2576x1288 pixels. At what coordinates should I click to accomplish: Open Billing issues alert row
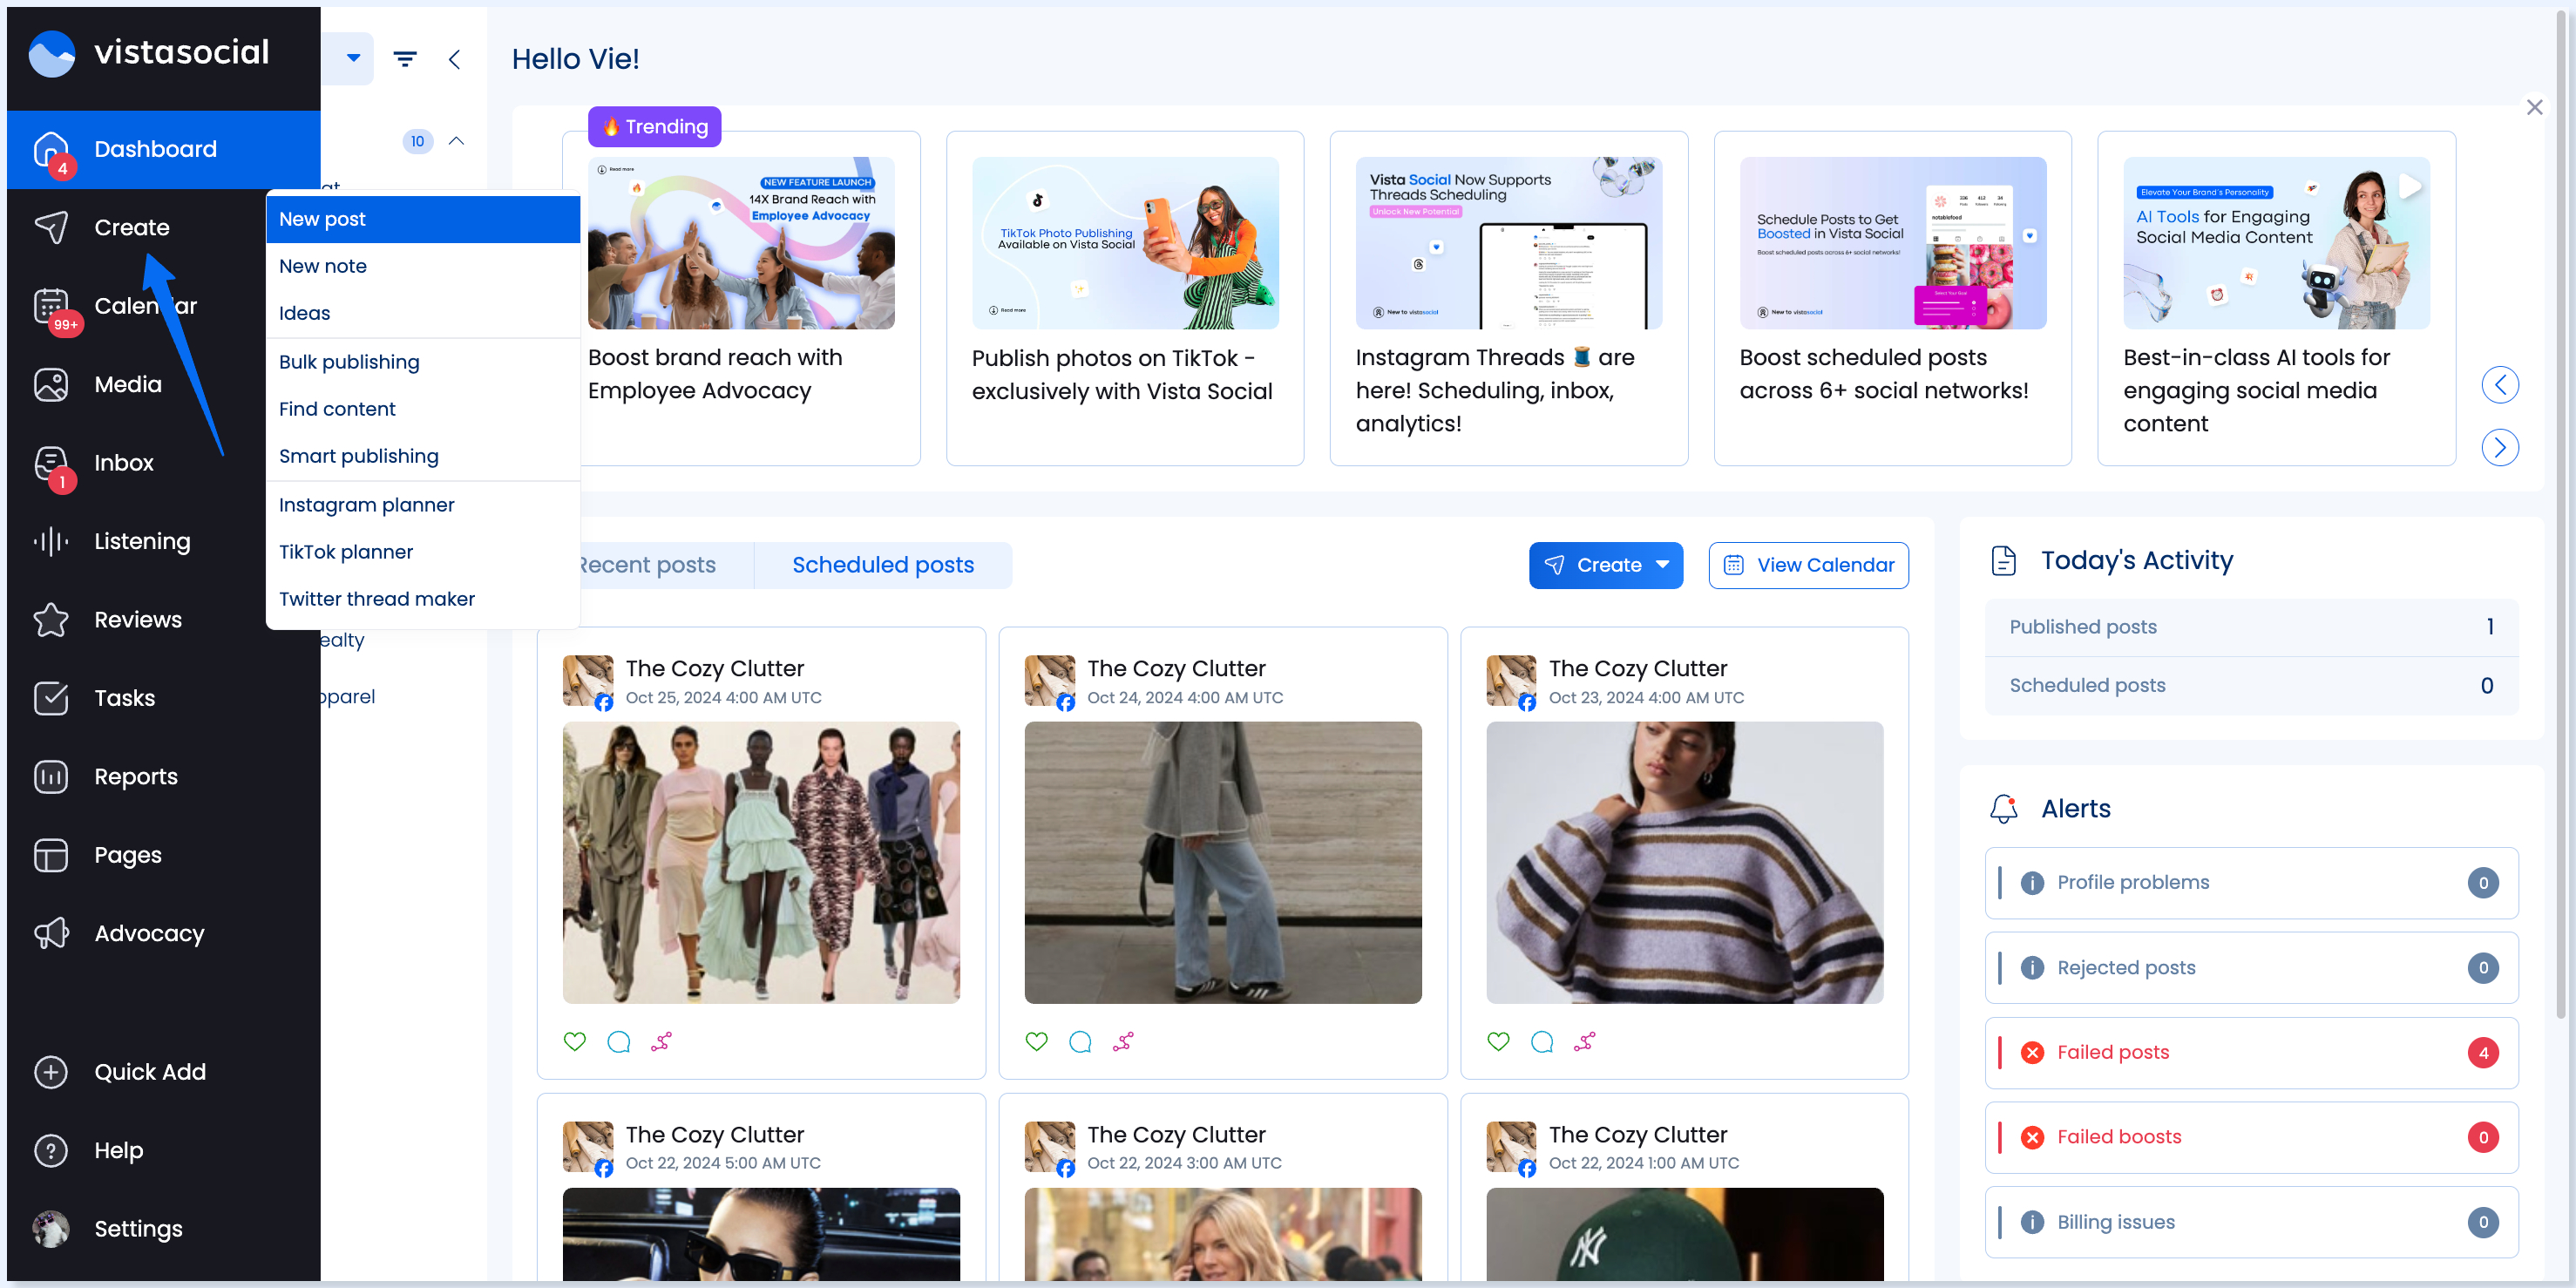coord(2251,1222)
